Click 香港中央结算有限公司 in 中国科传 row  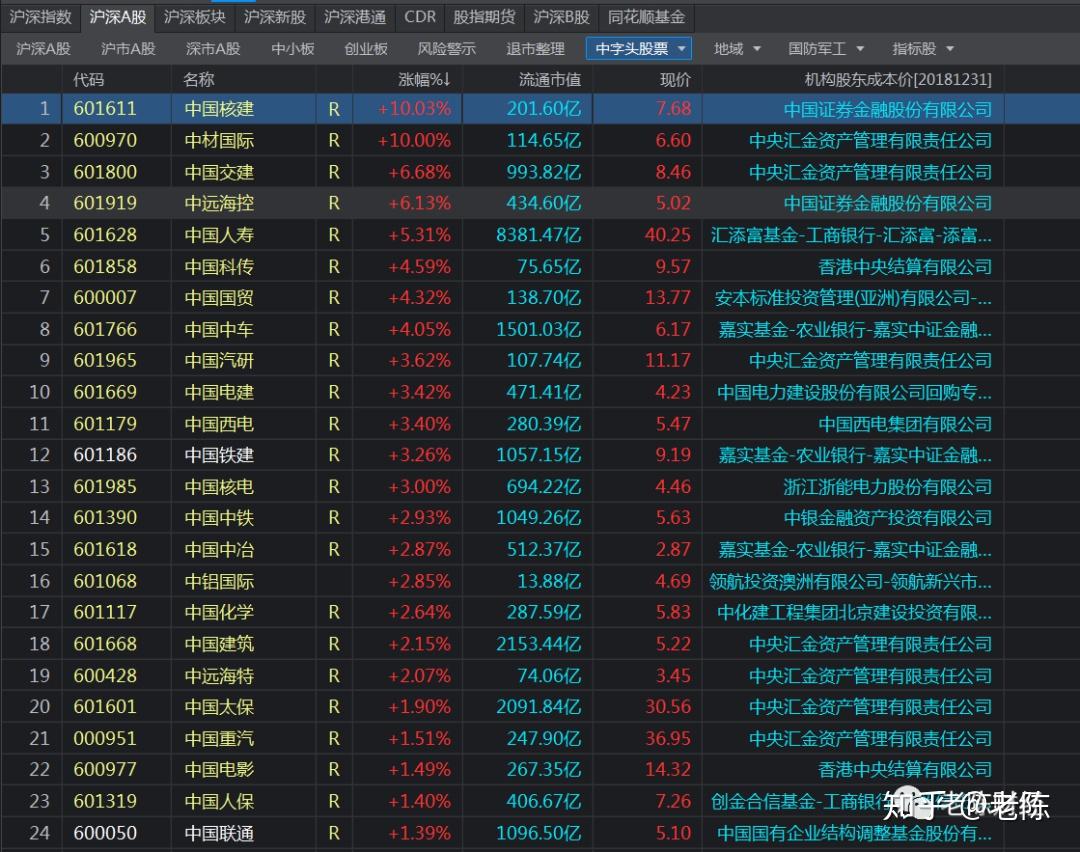tap(905, 267)
